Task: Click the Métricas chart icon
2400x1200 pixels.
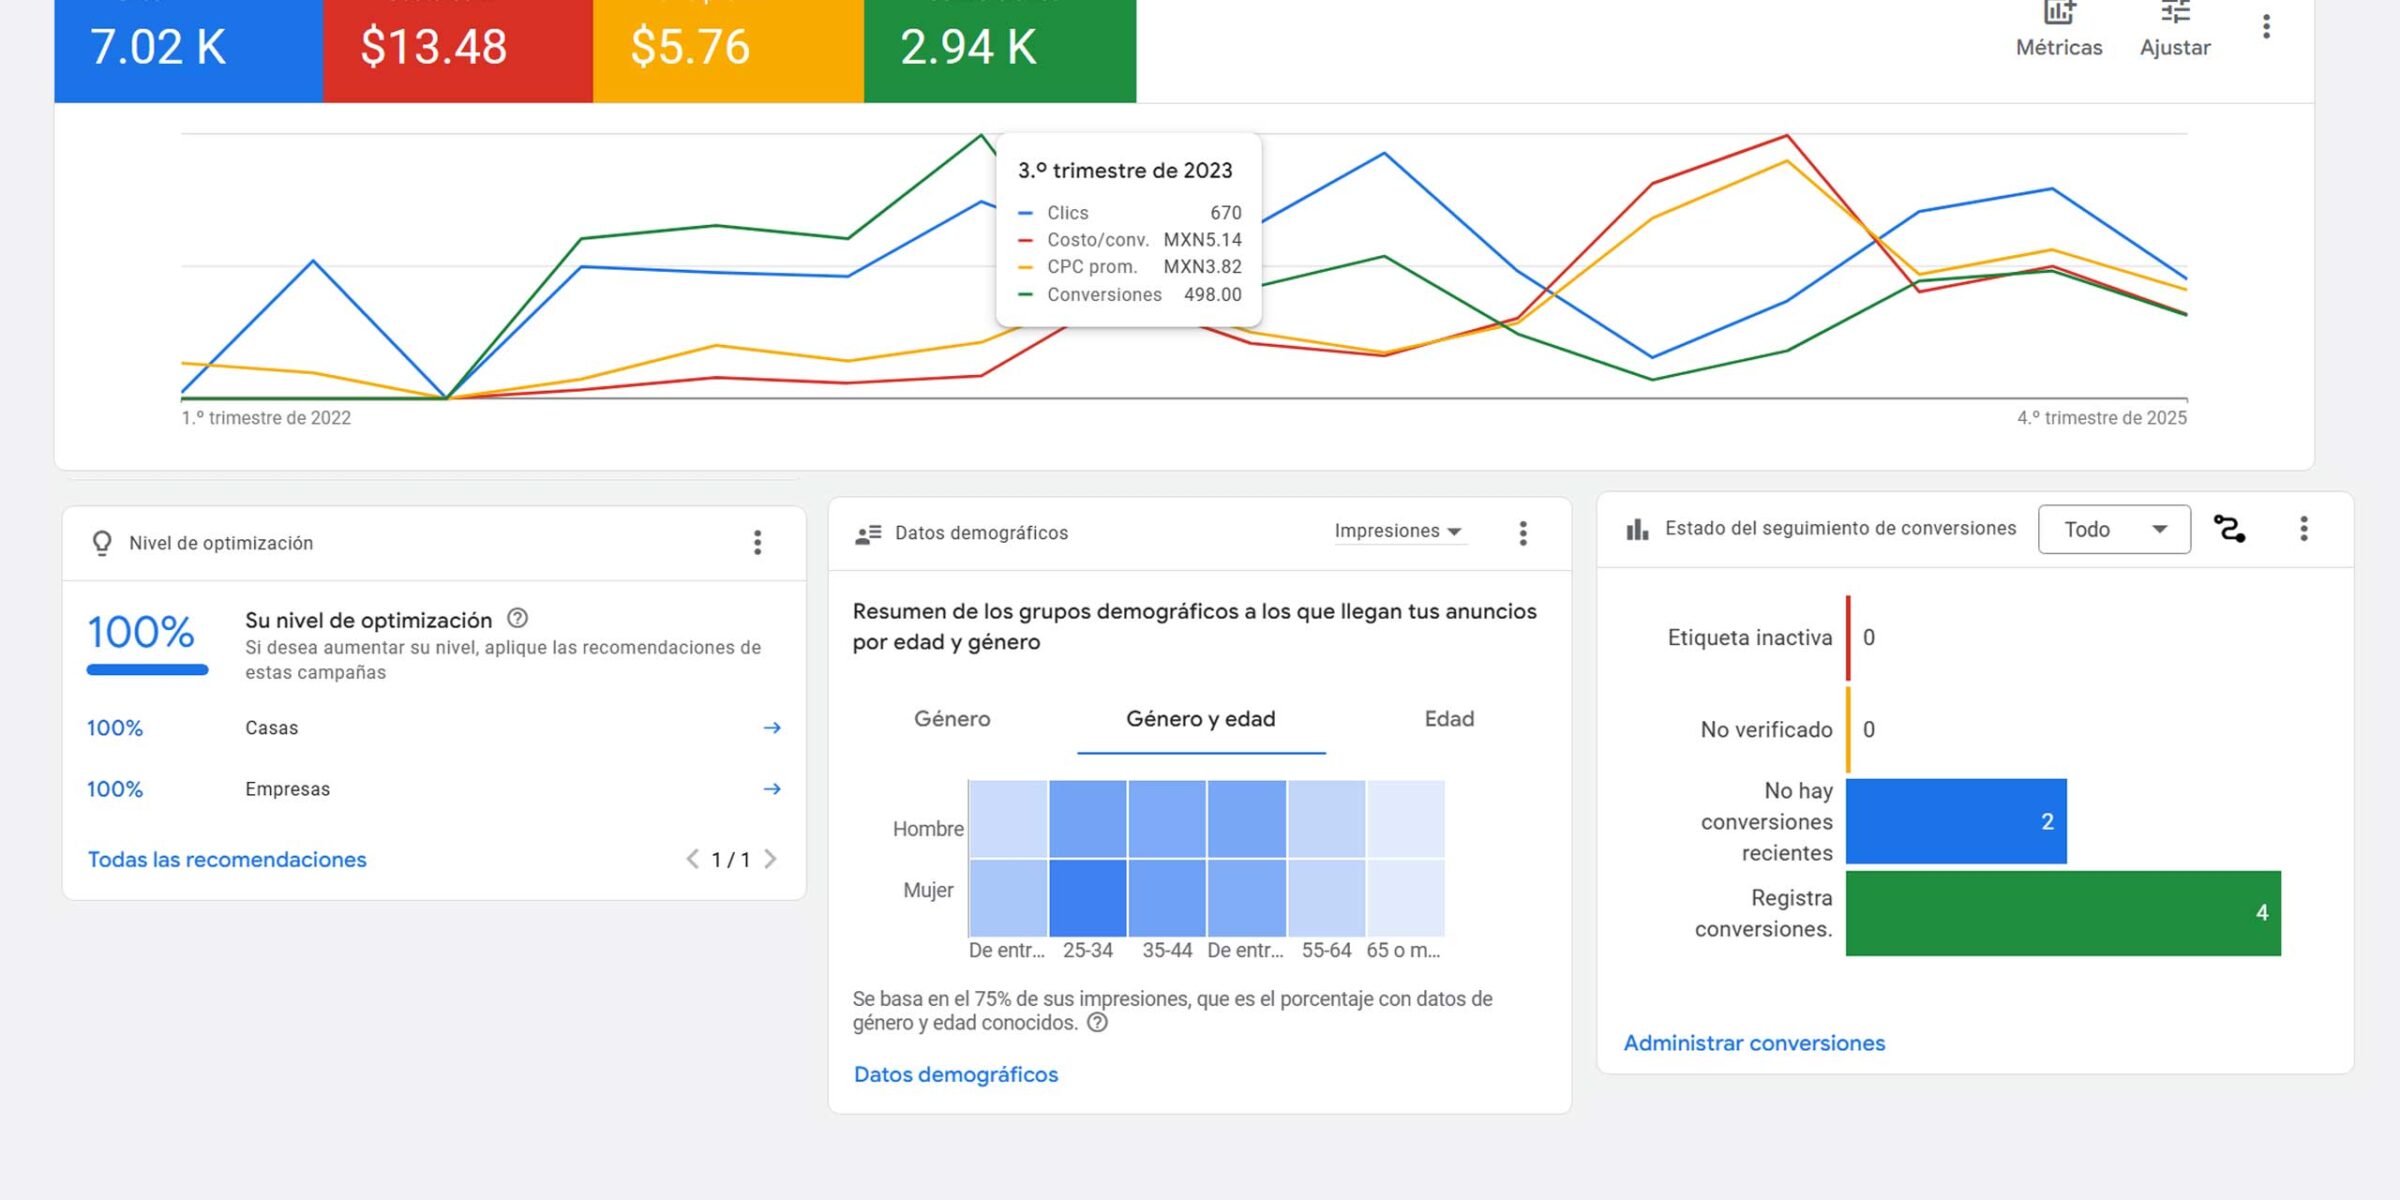Action: (2058, 14)
